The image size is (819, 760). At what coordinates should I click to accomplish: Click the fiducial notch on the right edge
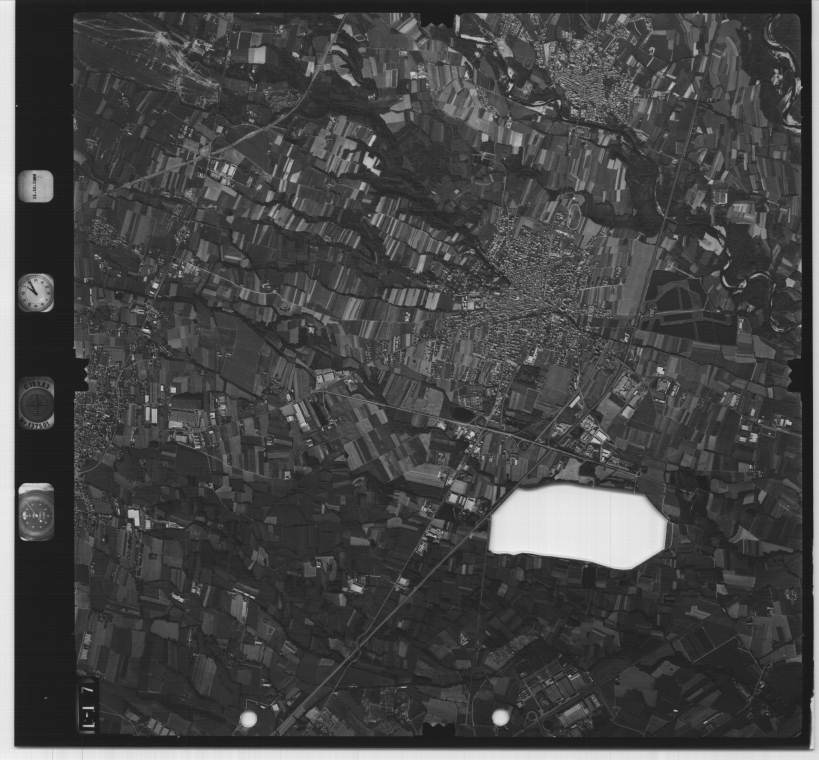click(797, 373)
